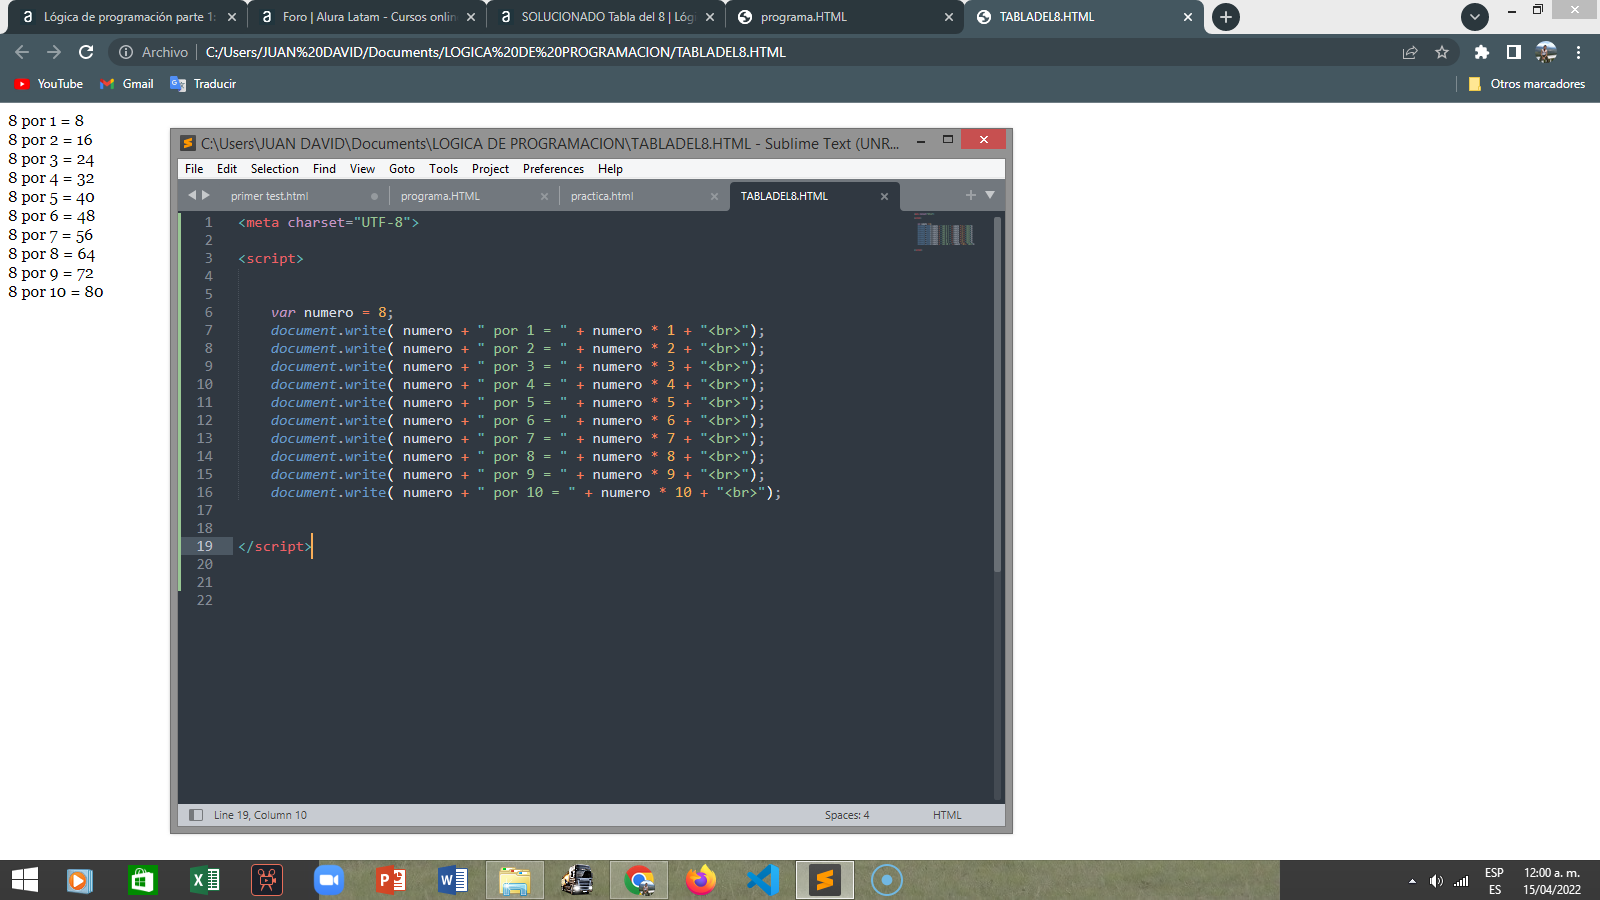The width and height of the screenshot is (1600, 900).
Task: Open the YouTube bookmark
Action: [x=49, y=84]
